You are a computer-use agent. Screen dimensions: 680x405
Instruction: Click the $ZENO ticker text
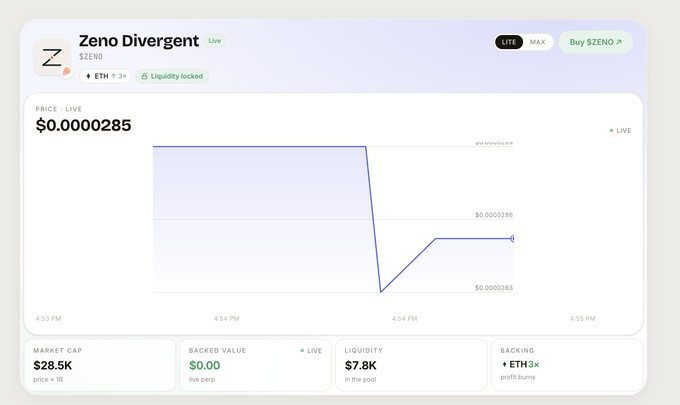[91, 56]
